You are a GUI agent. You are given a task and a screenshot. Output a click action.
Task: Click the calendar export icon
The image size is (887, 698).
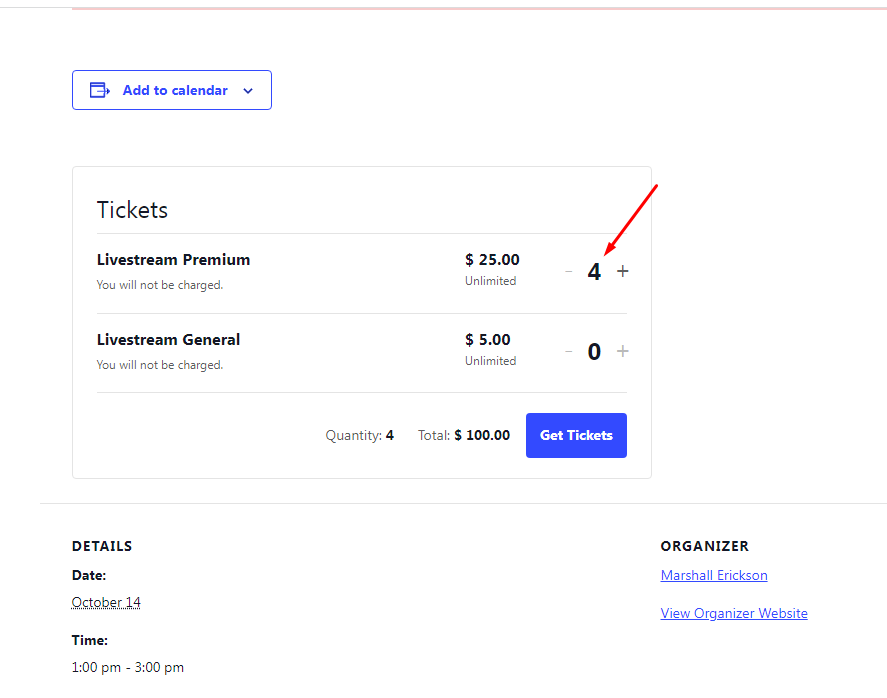tap(100, 90)
